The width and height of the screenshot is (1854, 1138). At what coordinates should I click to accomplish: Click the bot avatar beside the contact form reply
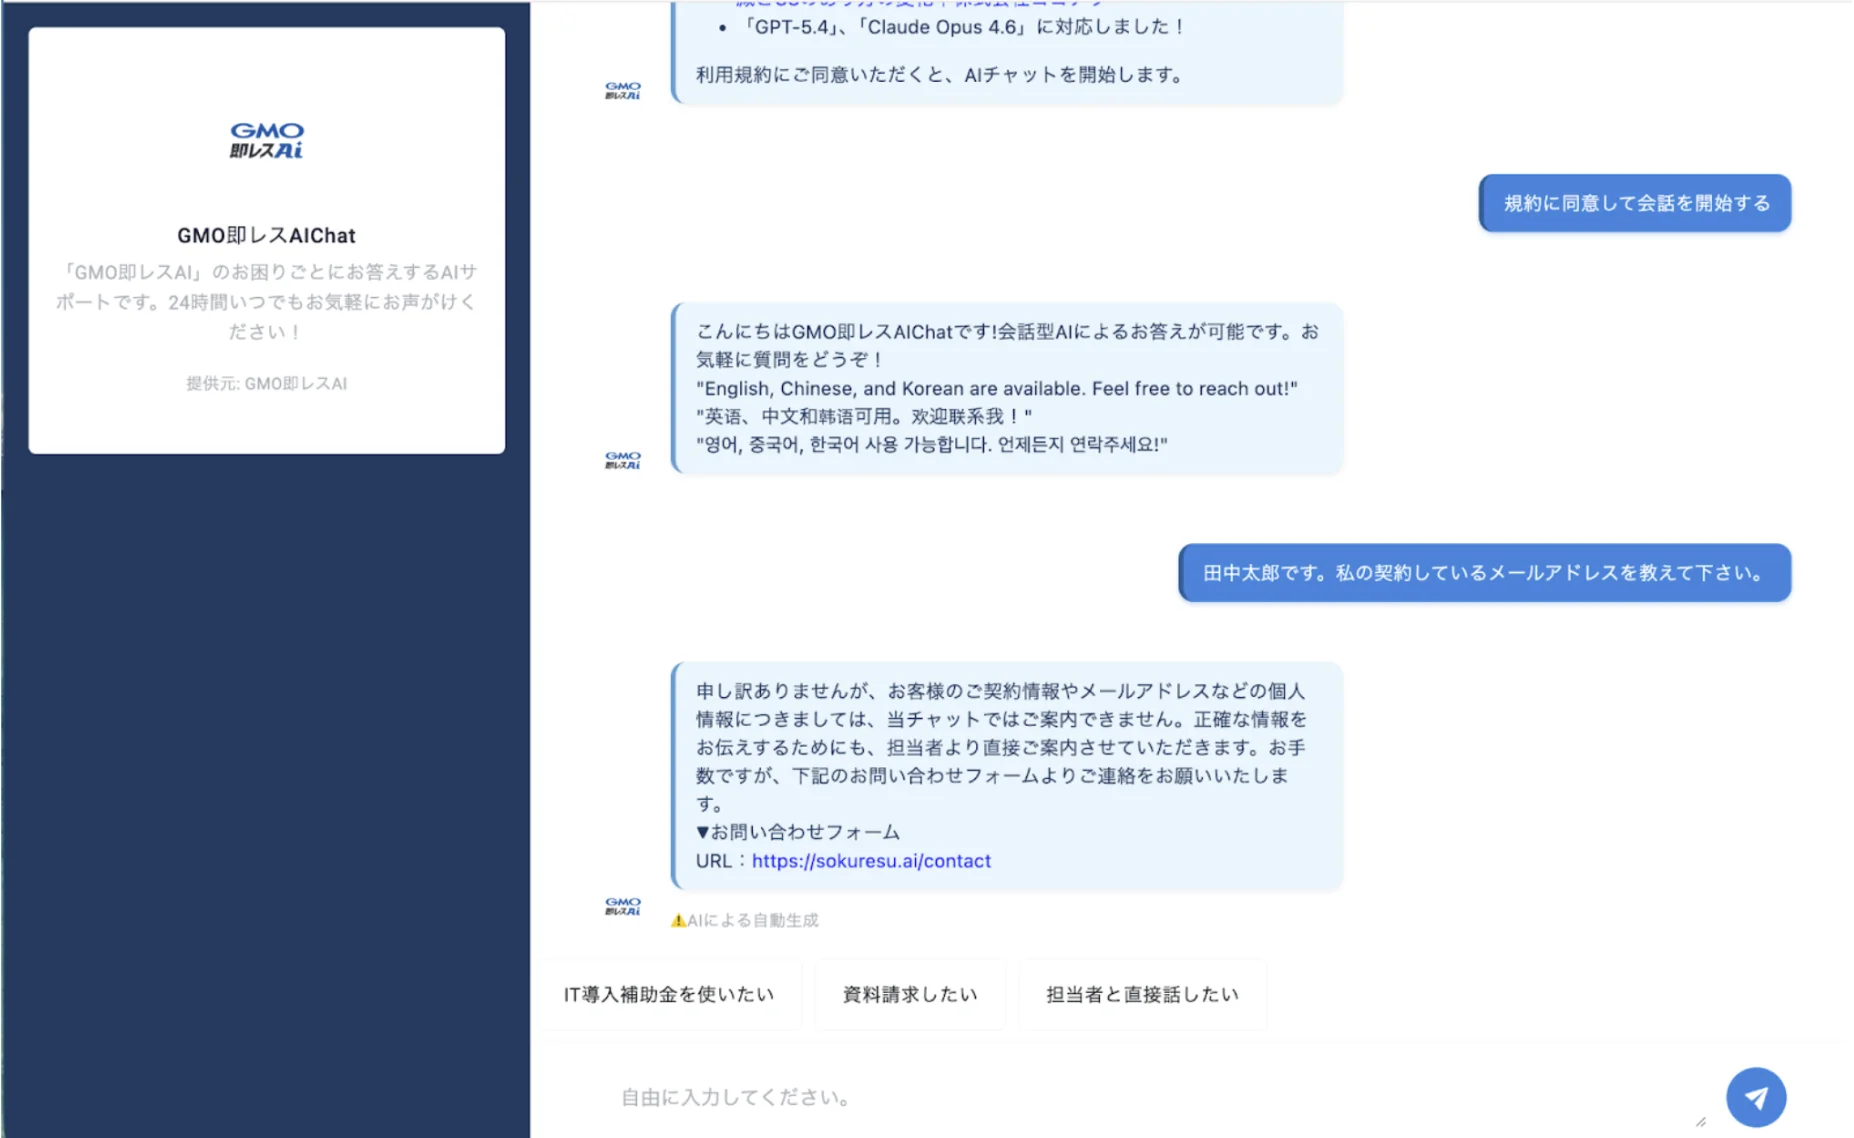[x=622, y=906]
